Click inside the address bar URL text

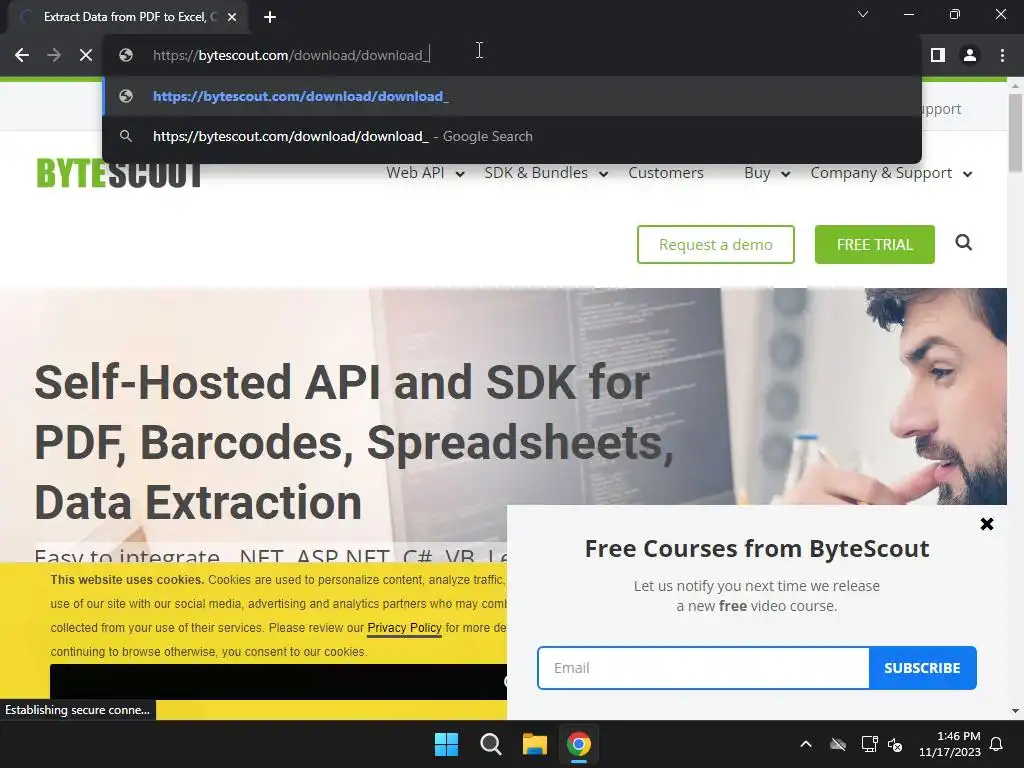(x=291, y=56)
